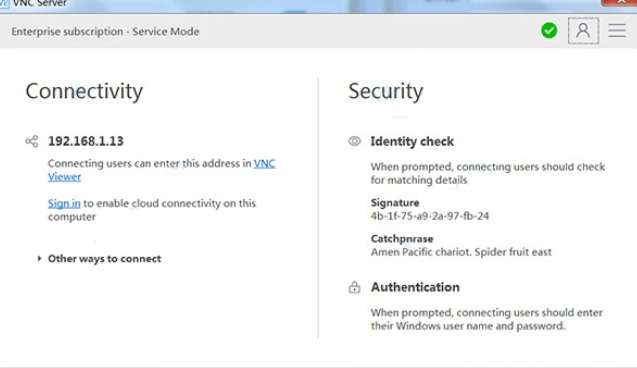Click the Sign in link
This screenshot has height=368, width=637.
(x=64, y=203)
